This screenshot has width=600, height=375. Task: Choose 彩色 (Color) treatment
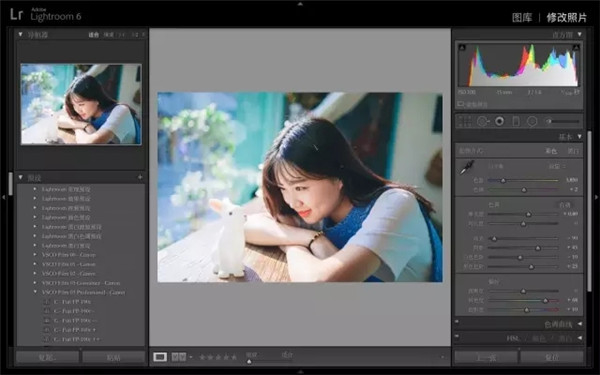[551, 151]
